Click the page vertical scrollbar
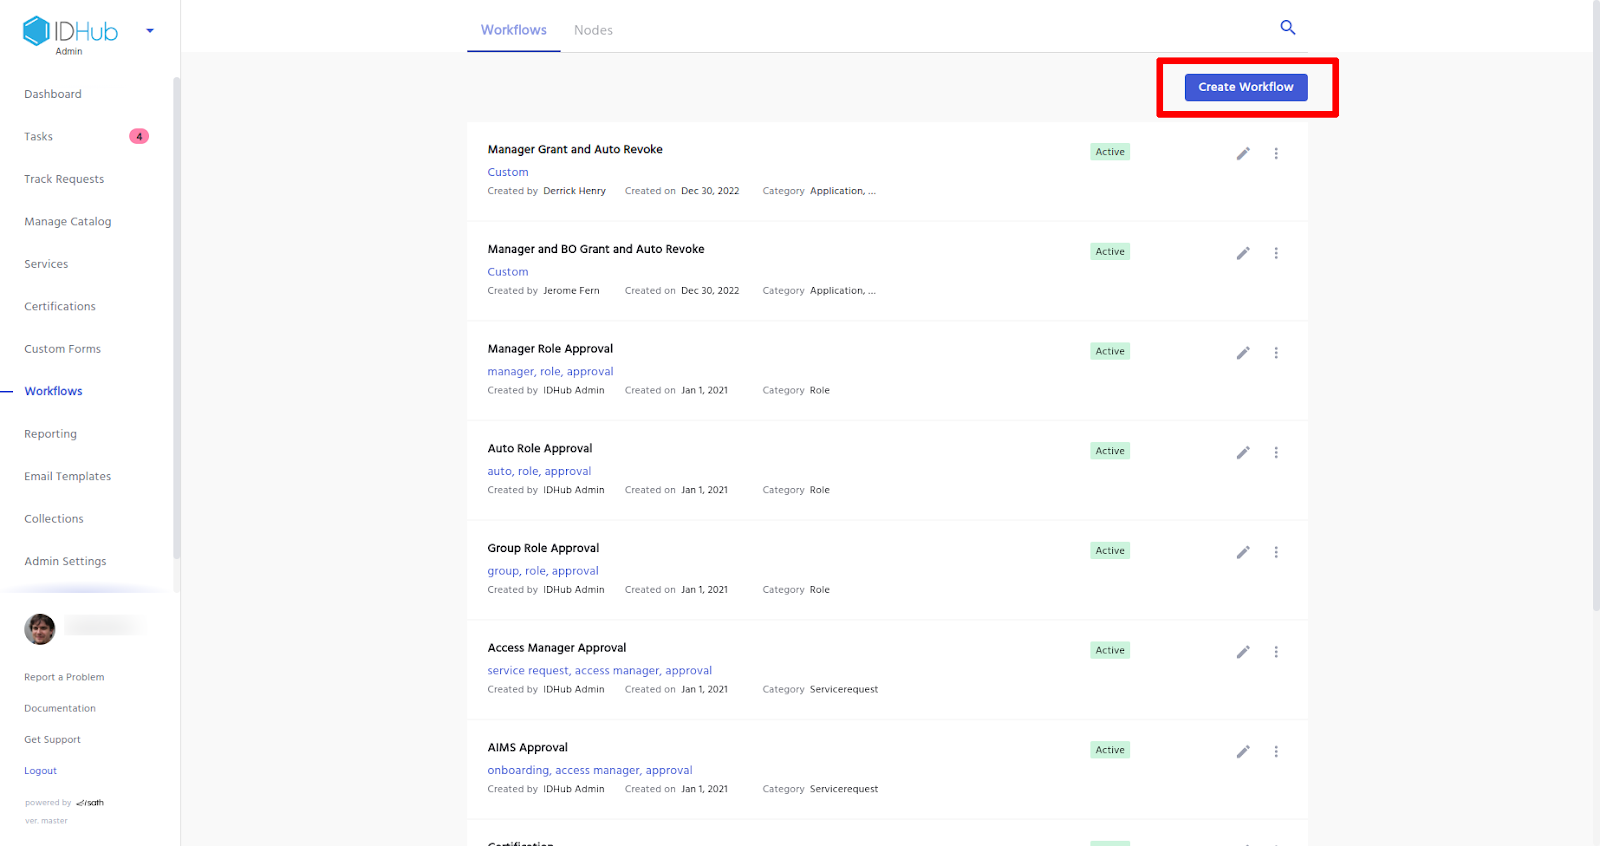 coord(1595,300)
